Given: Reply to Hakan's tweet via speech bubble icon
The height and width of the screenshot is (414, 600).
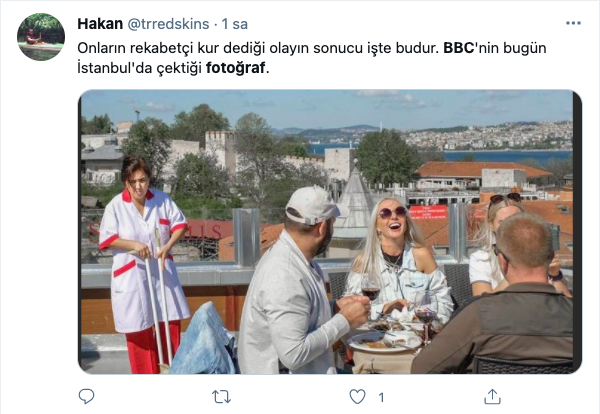Looking at the screenshot, I should click(x=86, y=396).
